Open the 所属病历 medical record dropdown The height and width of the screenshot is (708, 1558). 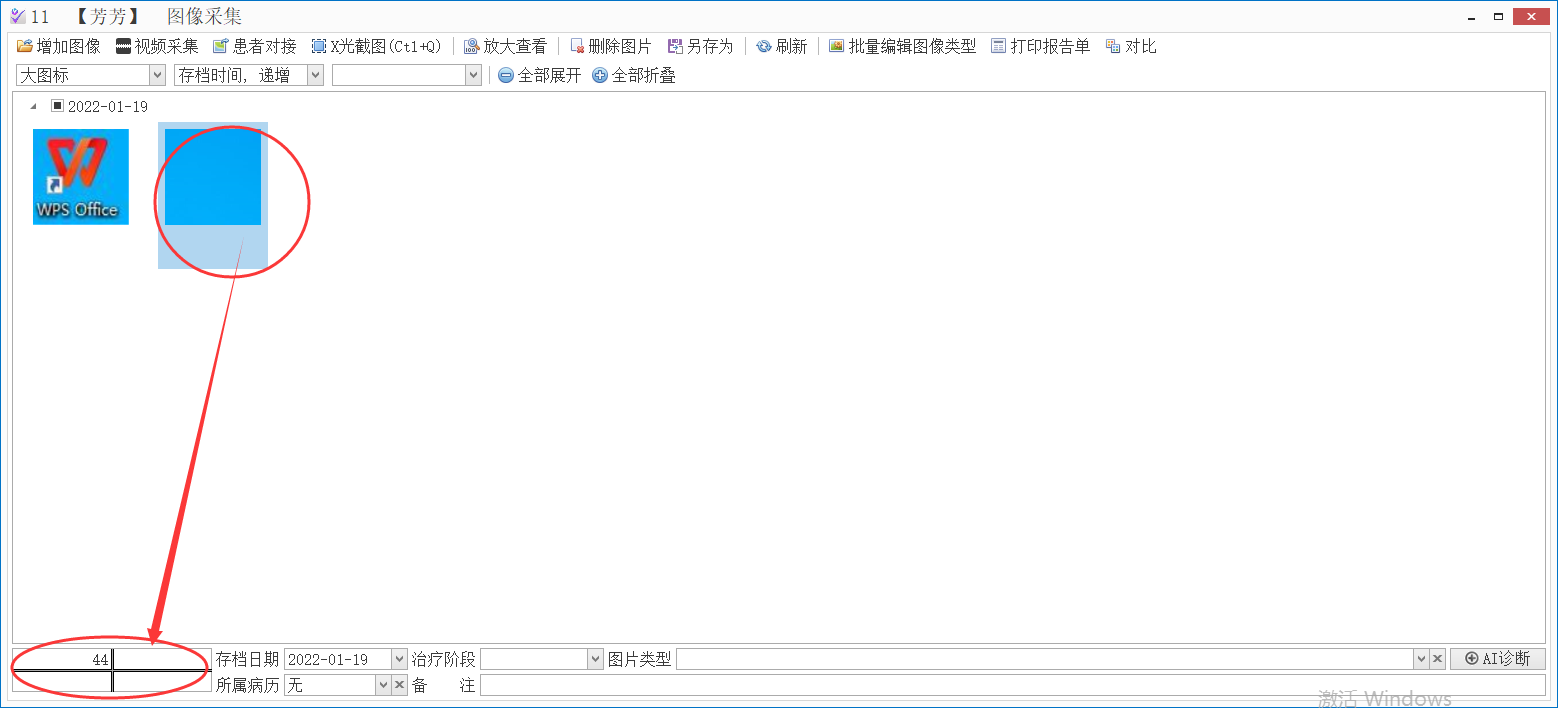point(382,685)
